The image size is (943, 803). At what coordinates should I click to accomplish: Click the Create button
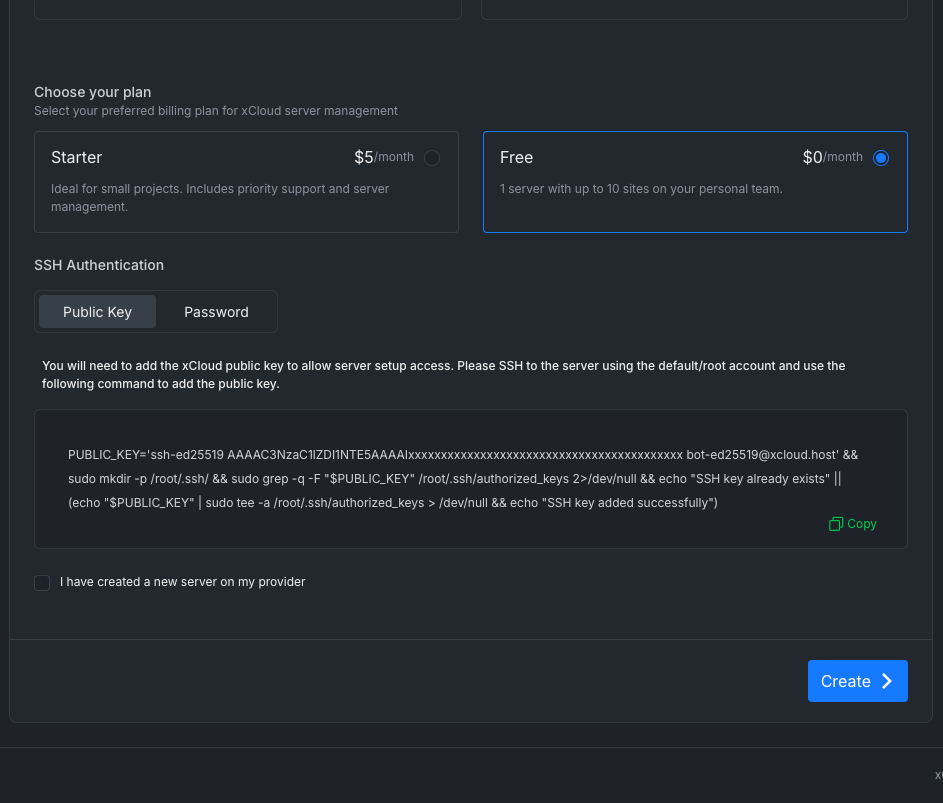click(x=858, y=681)
